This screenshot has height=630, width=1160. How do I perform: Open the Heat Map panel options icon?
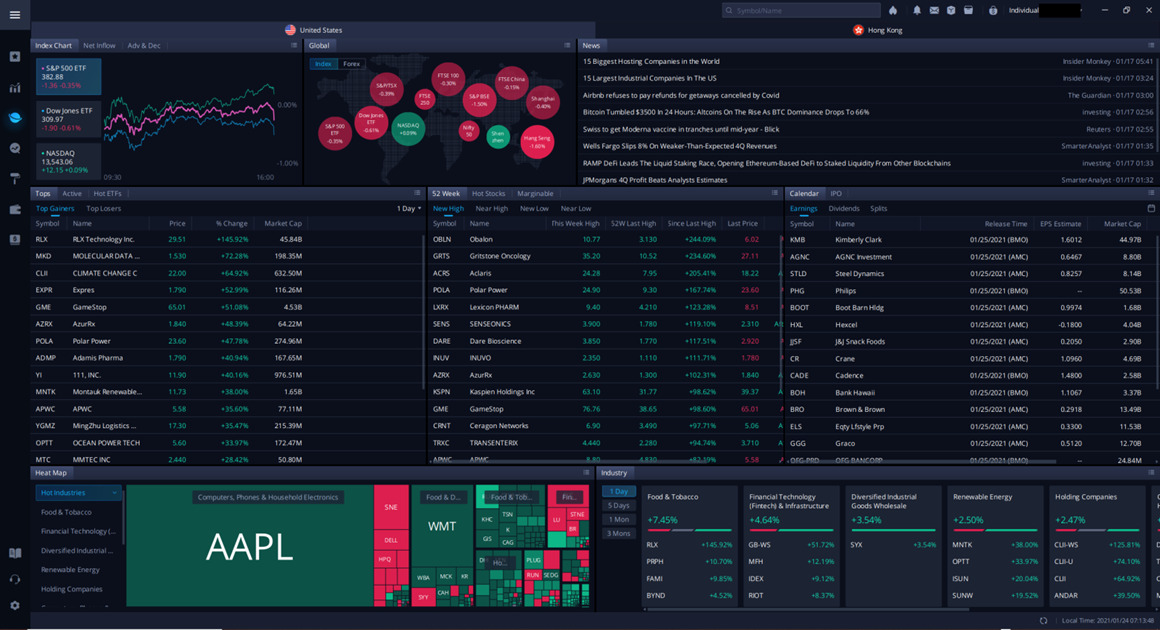586,472
